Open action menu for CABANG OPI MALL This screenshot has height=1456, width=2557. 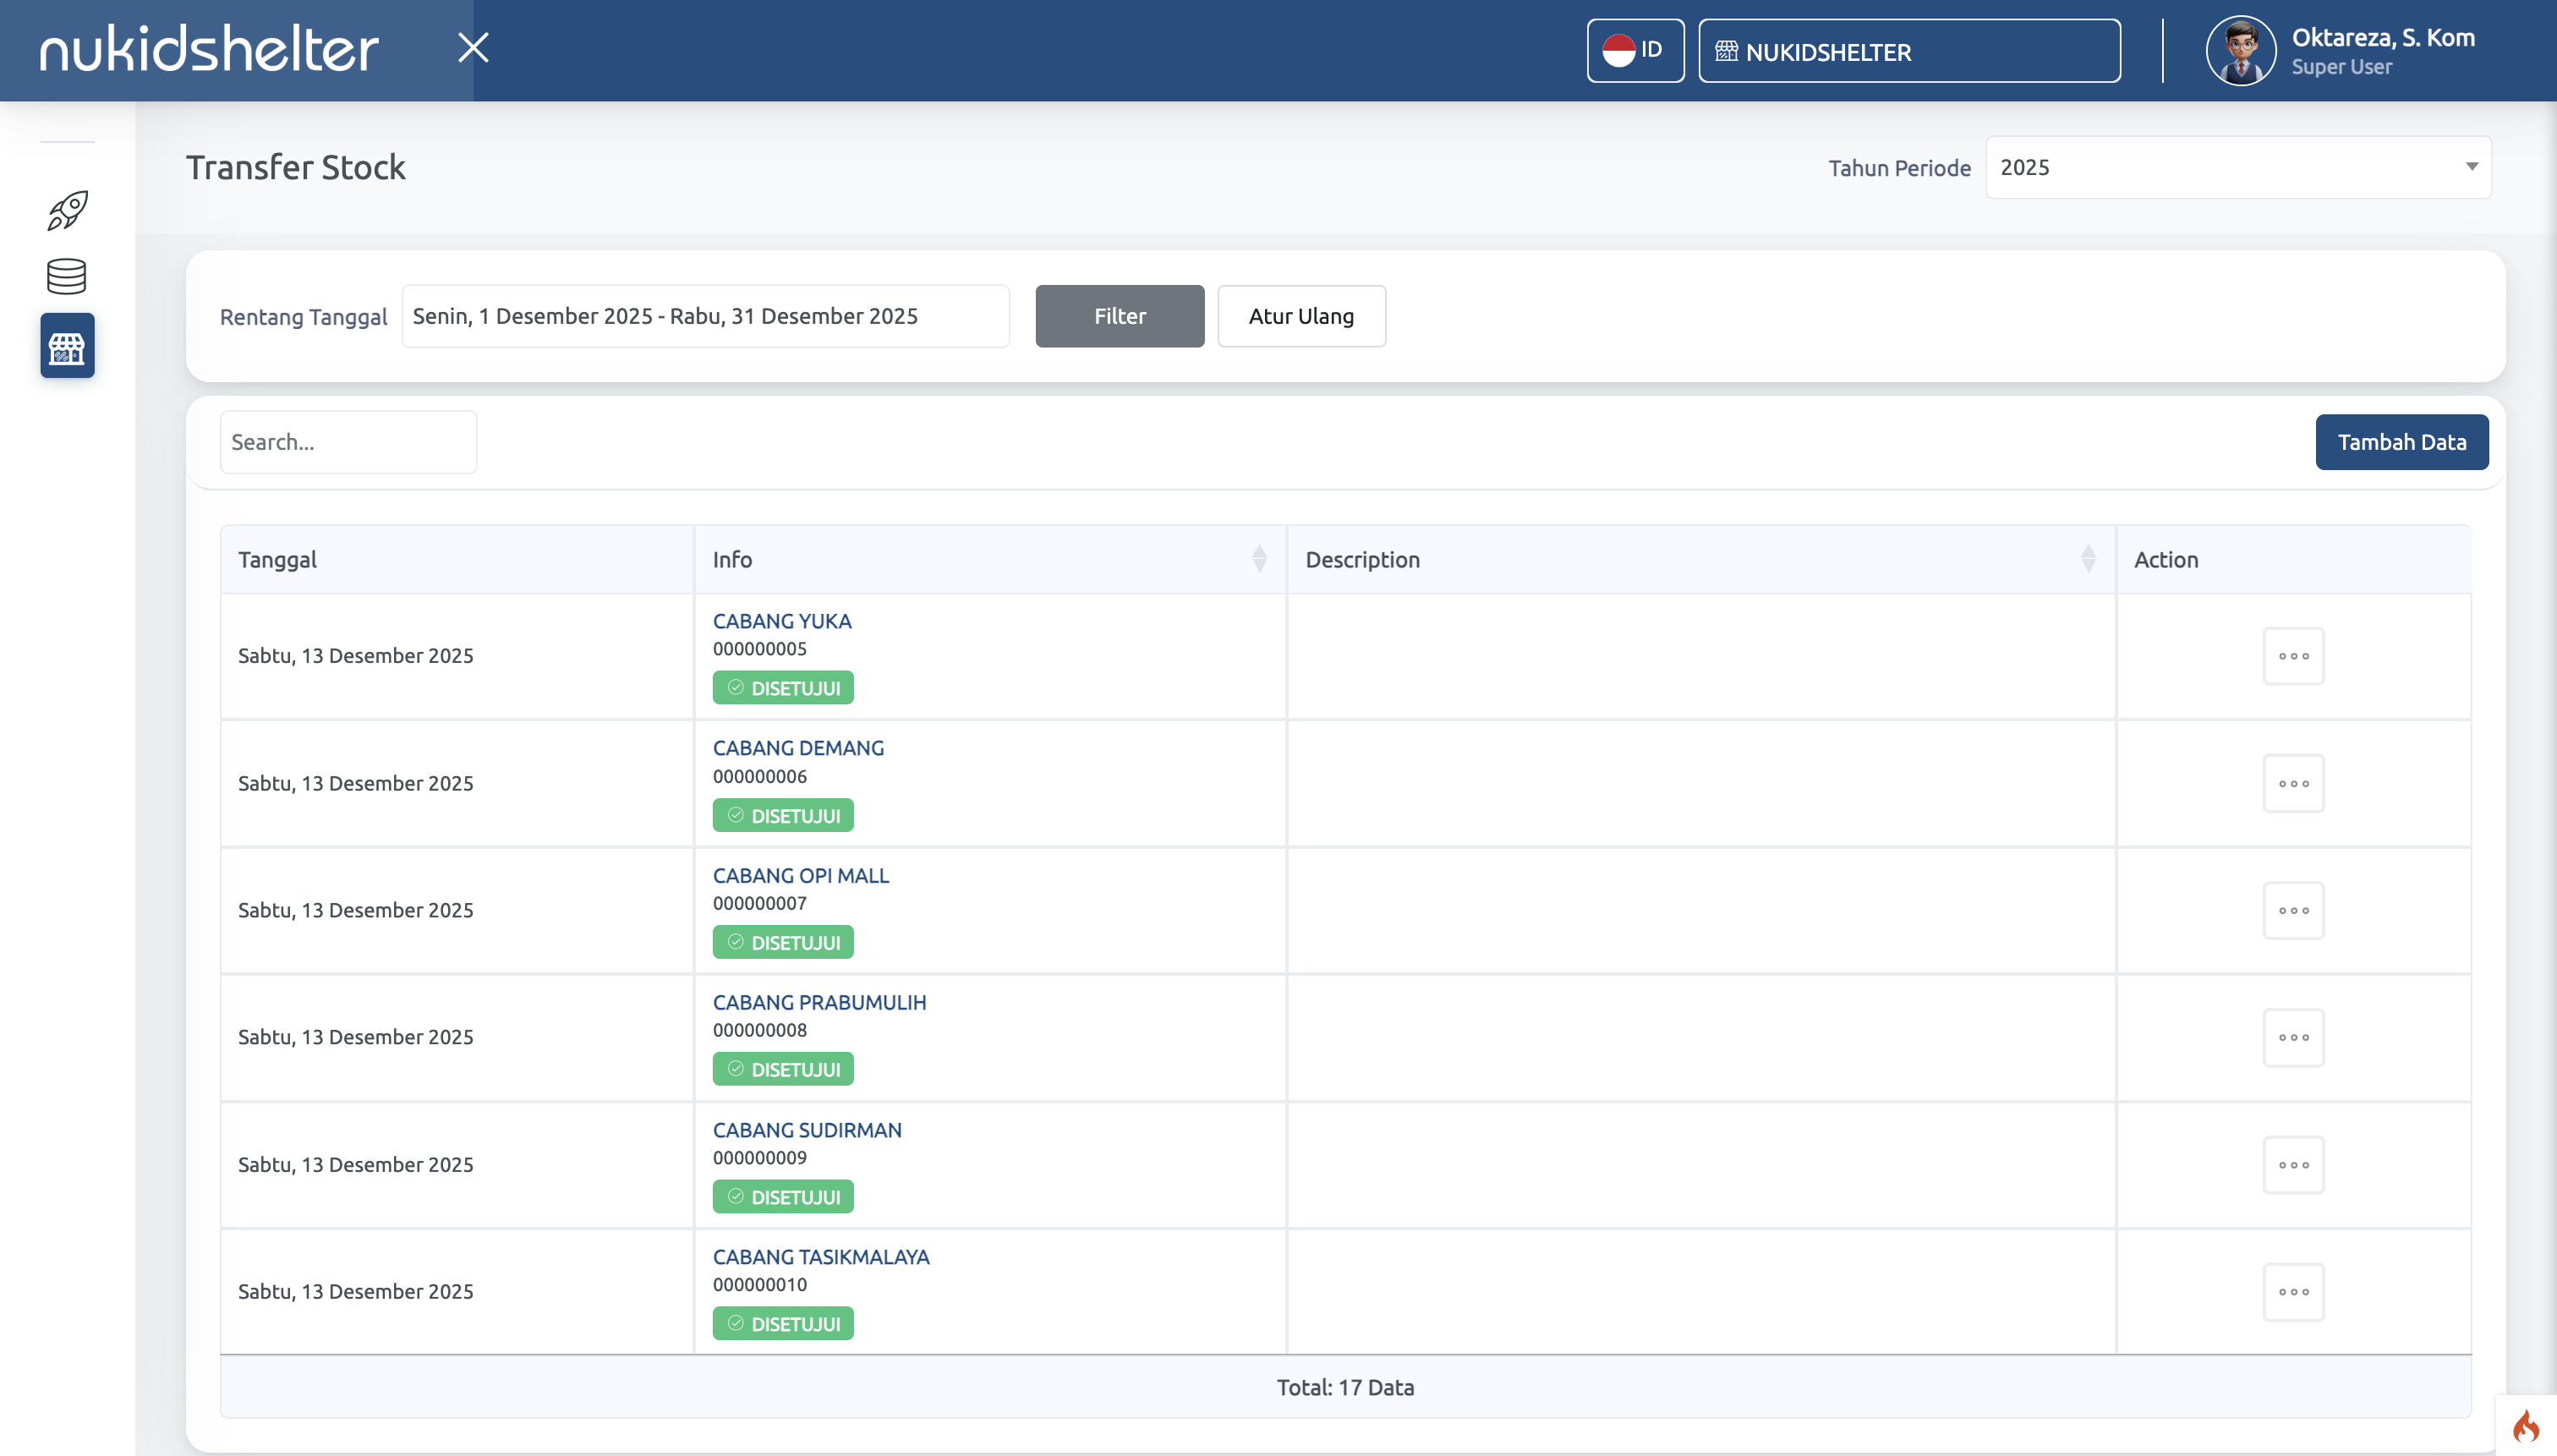tap(2292, 911)
